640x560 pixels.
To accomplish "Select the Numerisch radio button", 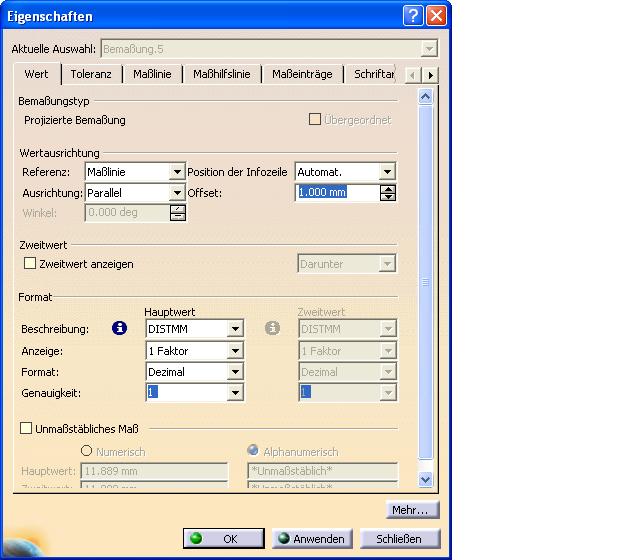I will pos(87,451).
